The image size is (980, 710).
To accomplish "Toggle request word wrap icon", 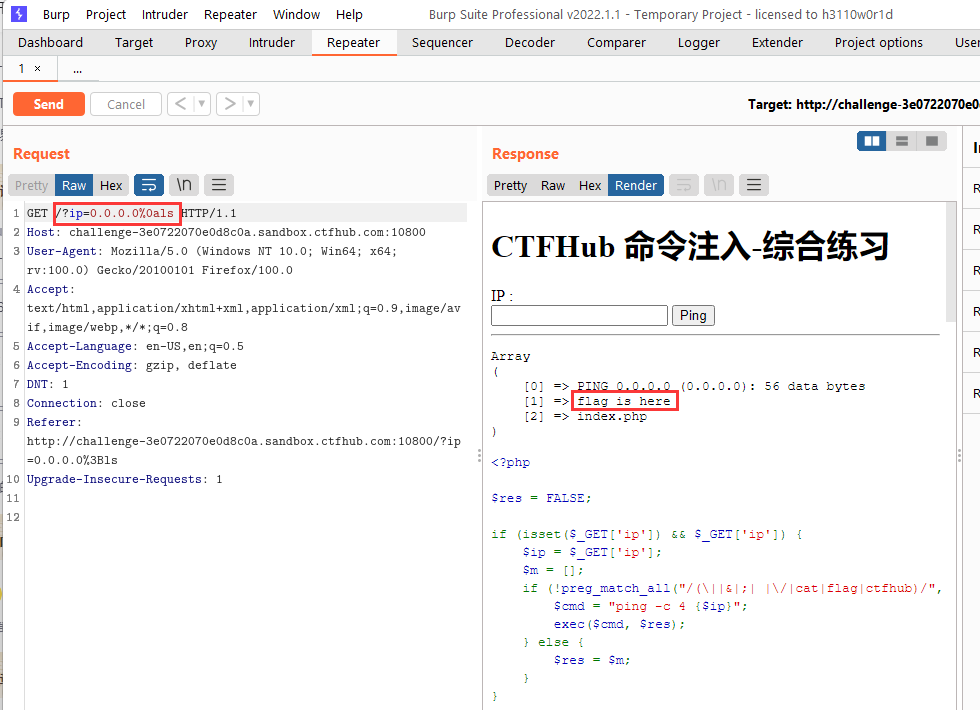I will coord(149,185).
